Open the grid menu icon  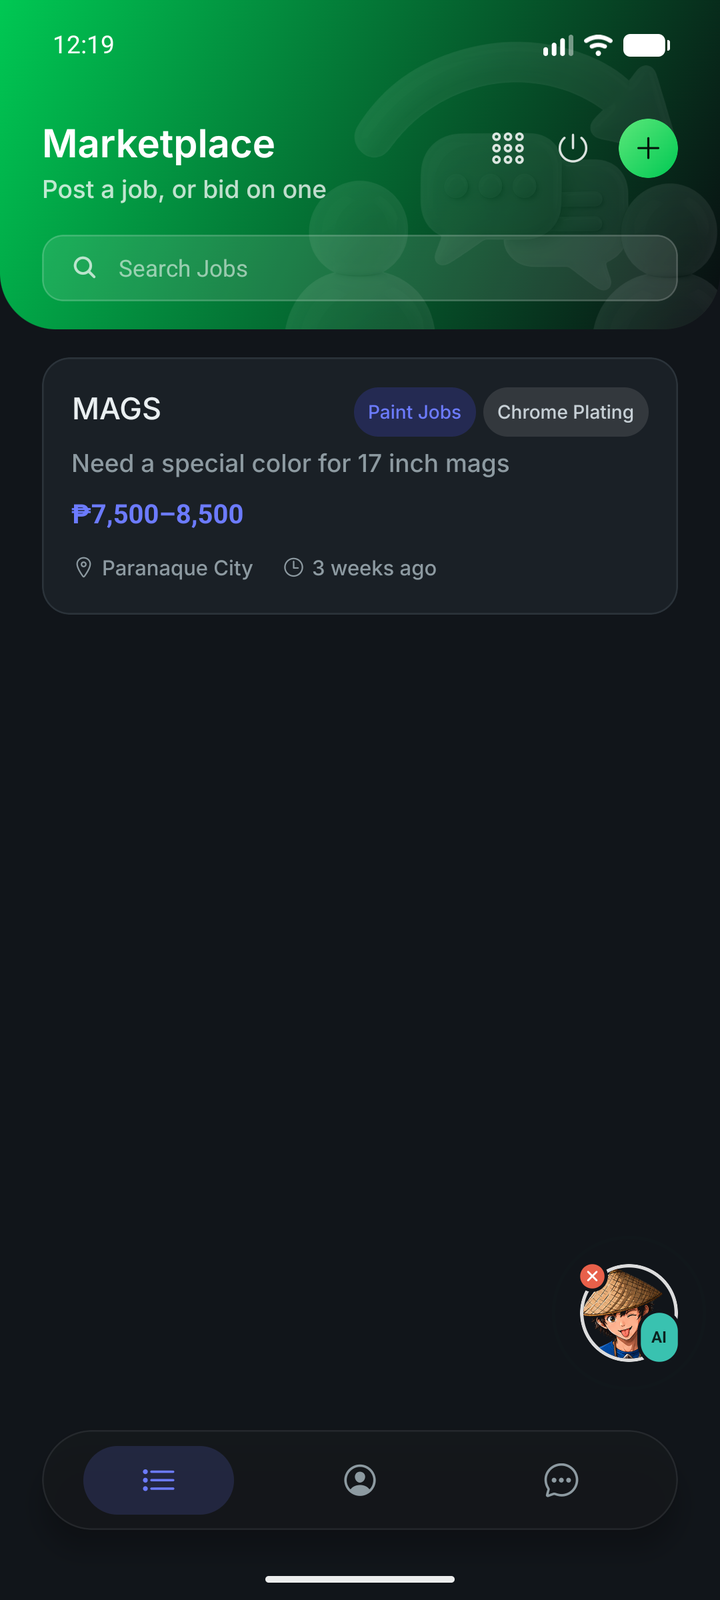point(508,148)
